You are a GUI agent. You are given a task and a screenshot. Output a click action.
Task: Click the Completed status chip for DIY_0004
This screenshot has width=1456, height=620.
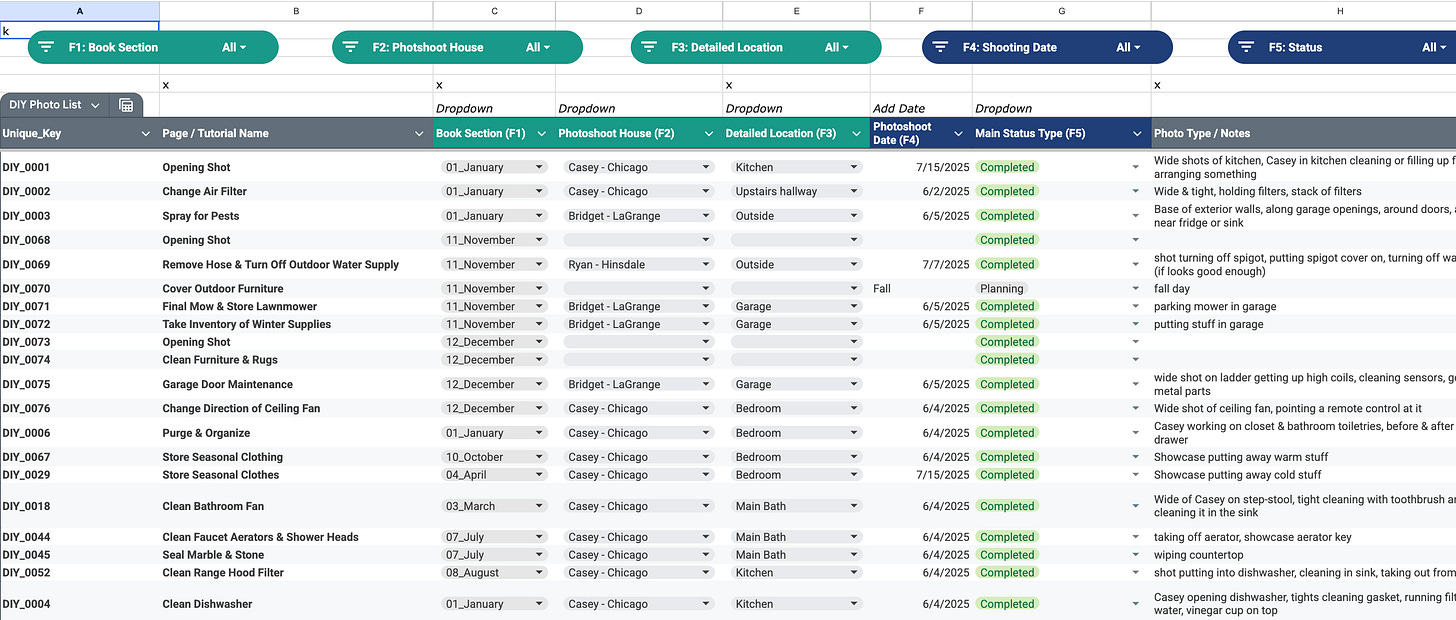1007,604
